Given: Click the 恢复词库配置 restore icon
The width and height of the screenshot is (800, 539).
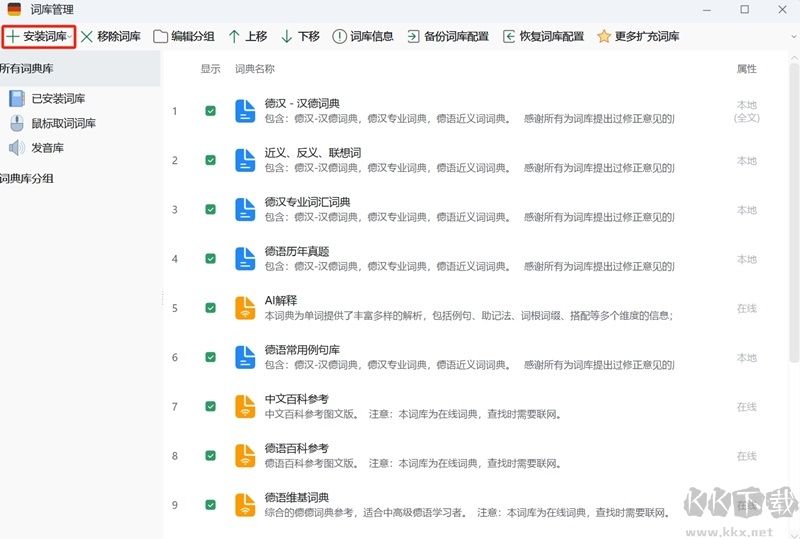Looking at the screenshot, I should (x=509, y=36).
